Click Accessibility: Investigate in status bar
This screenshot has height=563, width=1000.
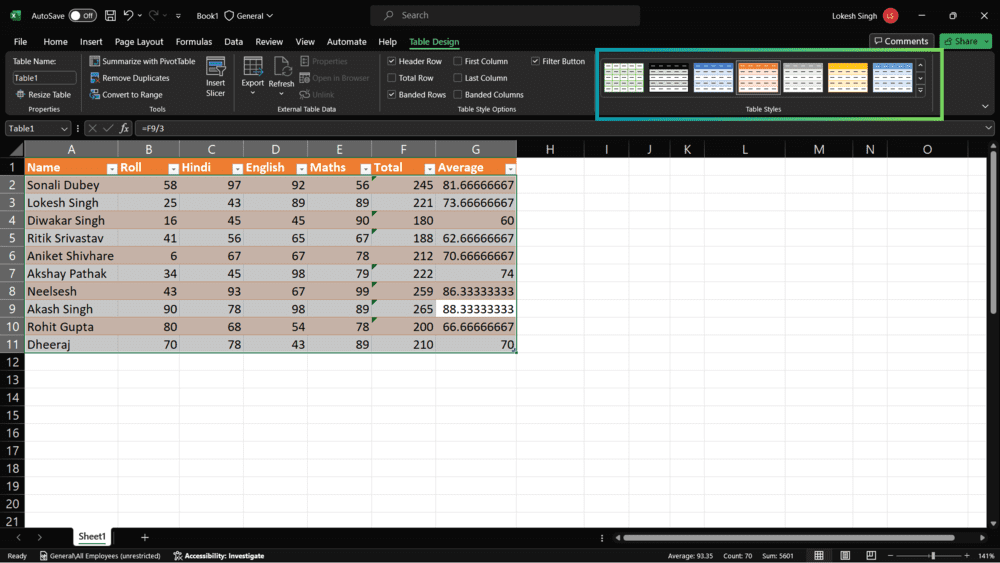[x=219, y=556]
